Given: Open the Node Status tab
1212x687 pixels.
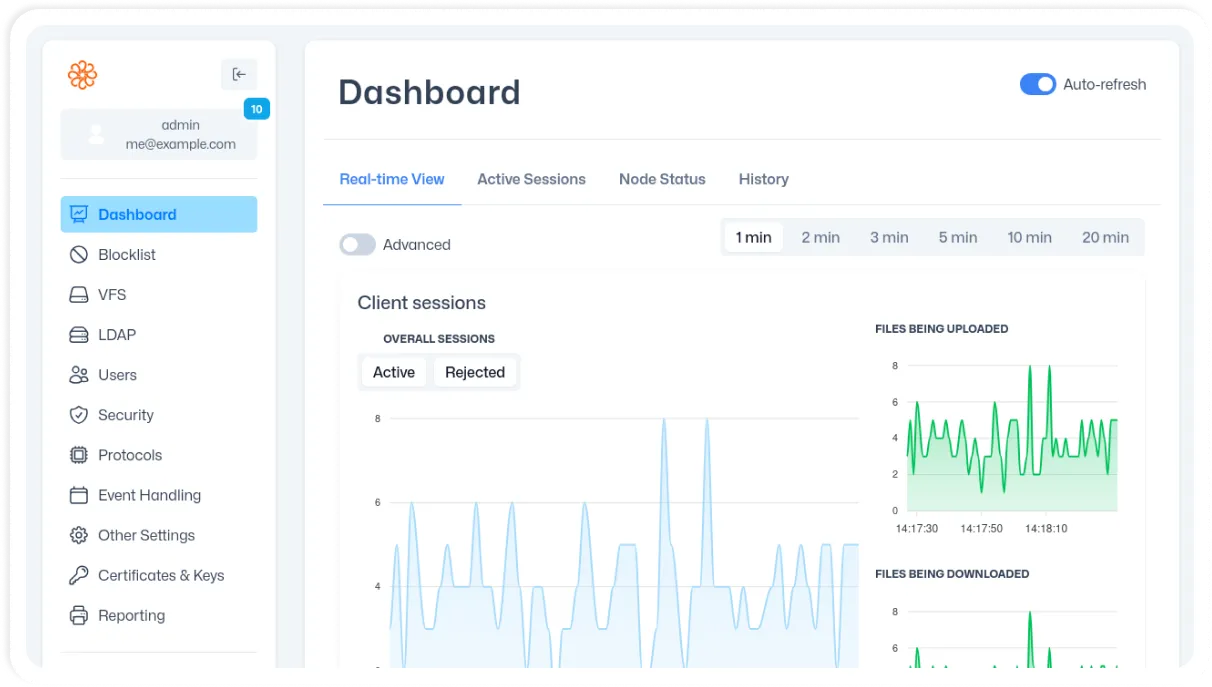Looking at the screenshot, I should click(x=662, y=179).
